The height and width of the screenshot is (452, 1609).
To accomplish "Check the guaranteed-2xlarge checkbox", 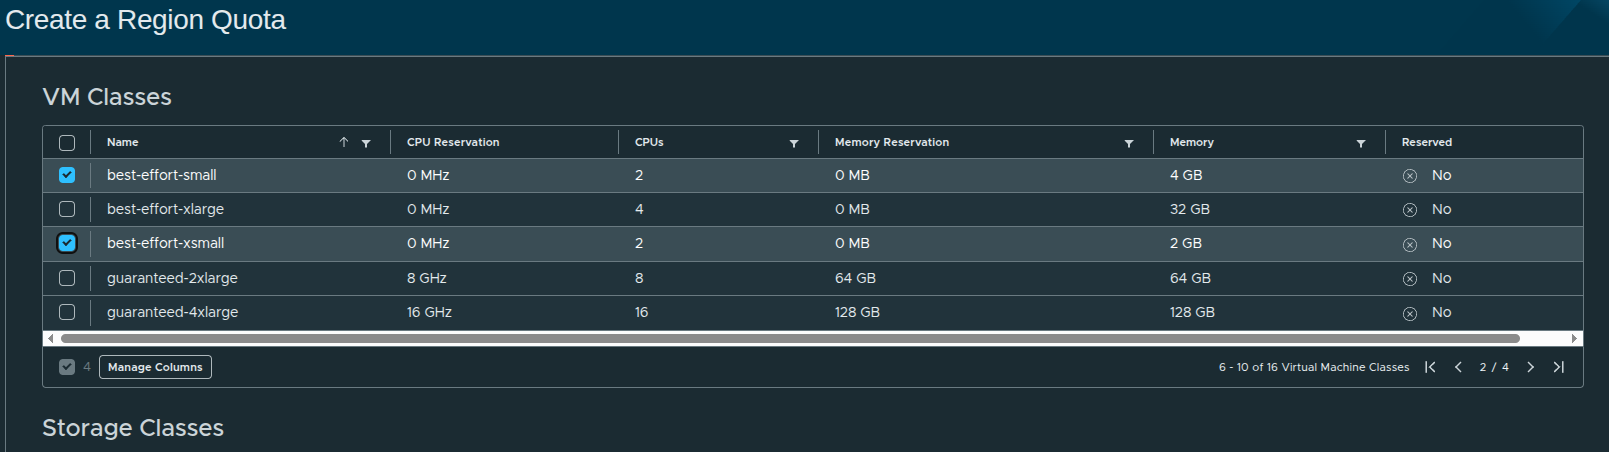I will (67, 278).
